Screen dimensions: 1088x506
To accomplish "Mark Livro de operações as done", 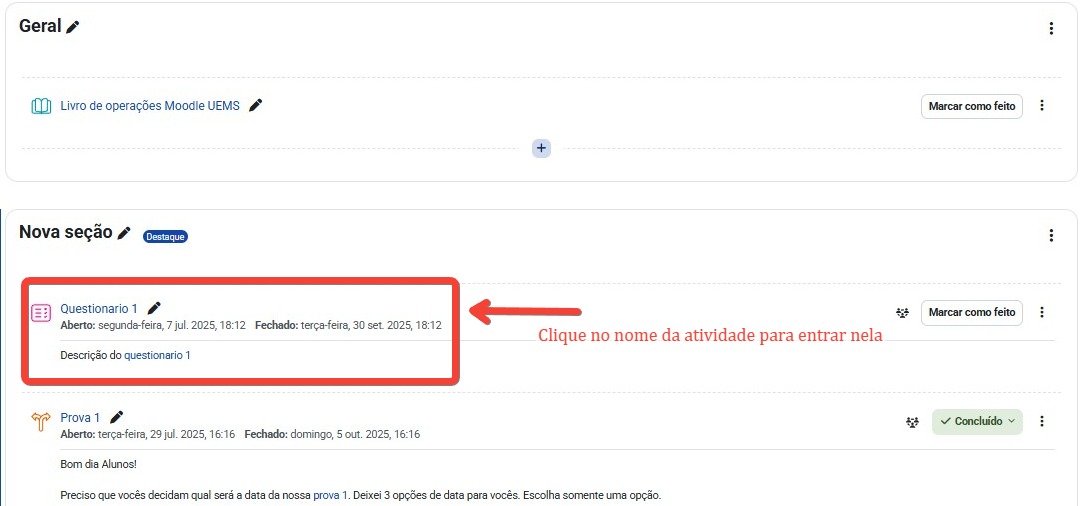I will (x=971, y=106).
